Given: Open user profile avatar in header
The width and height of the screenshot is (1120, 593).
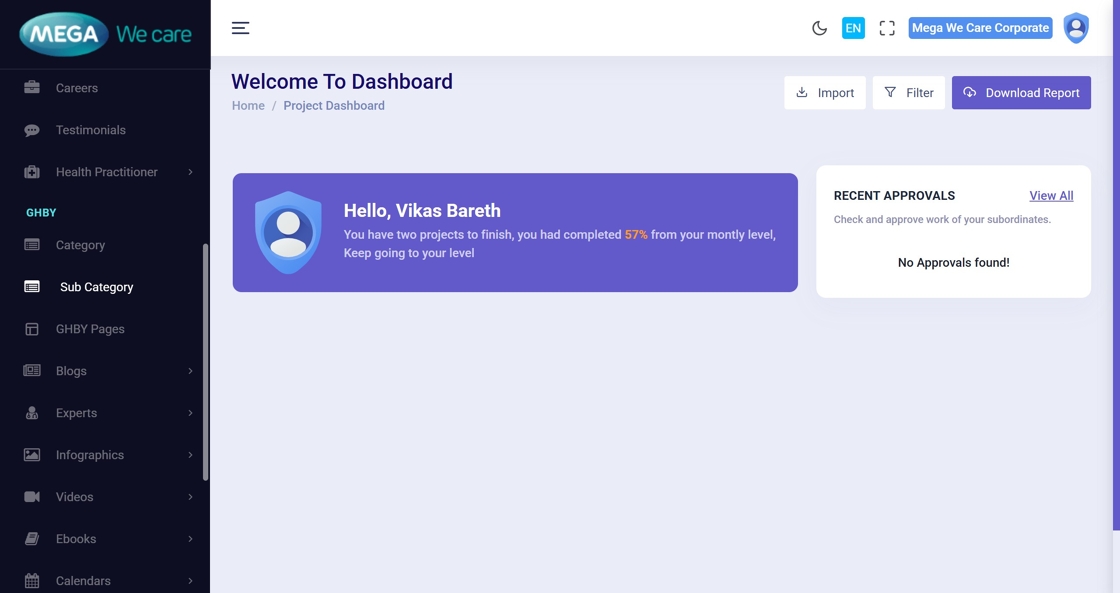Looking at the screenshot, I should click(1076, 28).
